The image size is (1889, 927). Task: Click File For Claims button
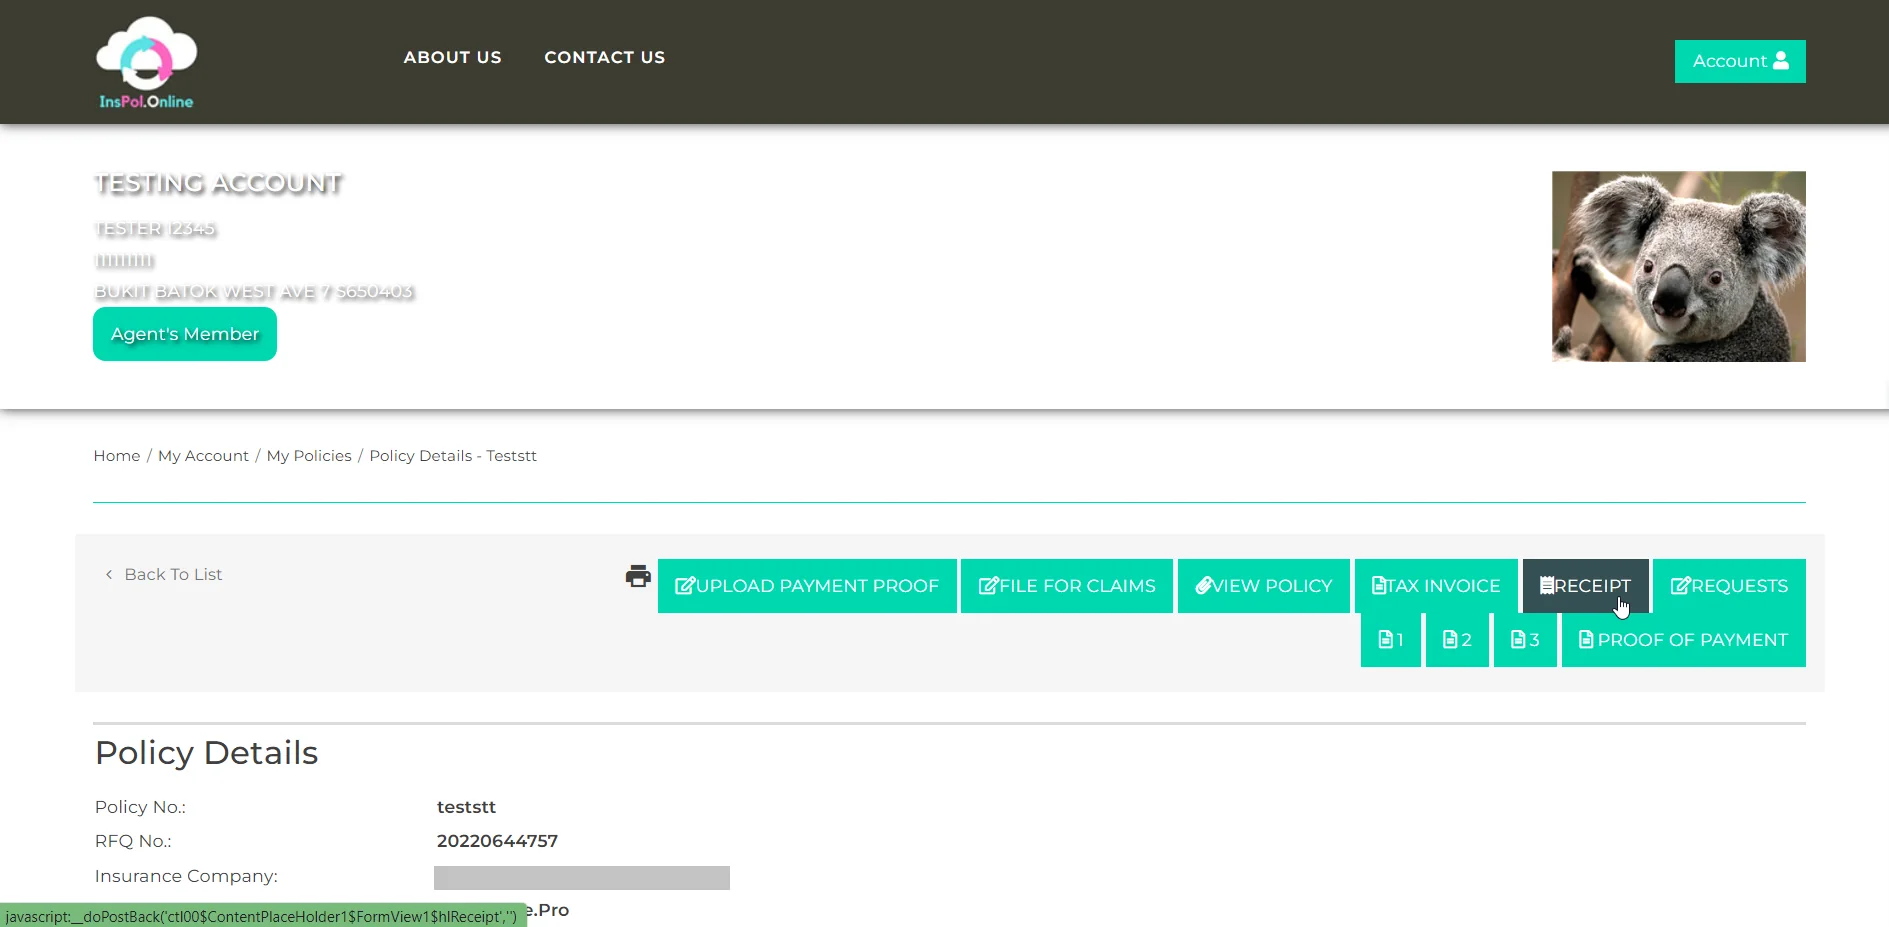pyautogui.click(x=1067, y=586)
